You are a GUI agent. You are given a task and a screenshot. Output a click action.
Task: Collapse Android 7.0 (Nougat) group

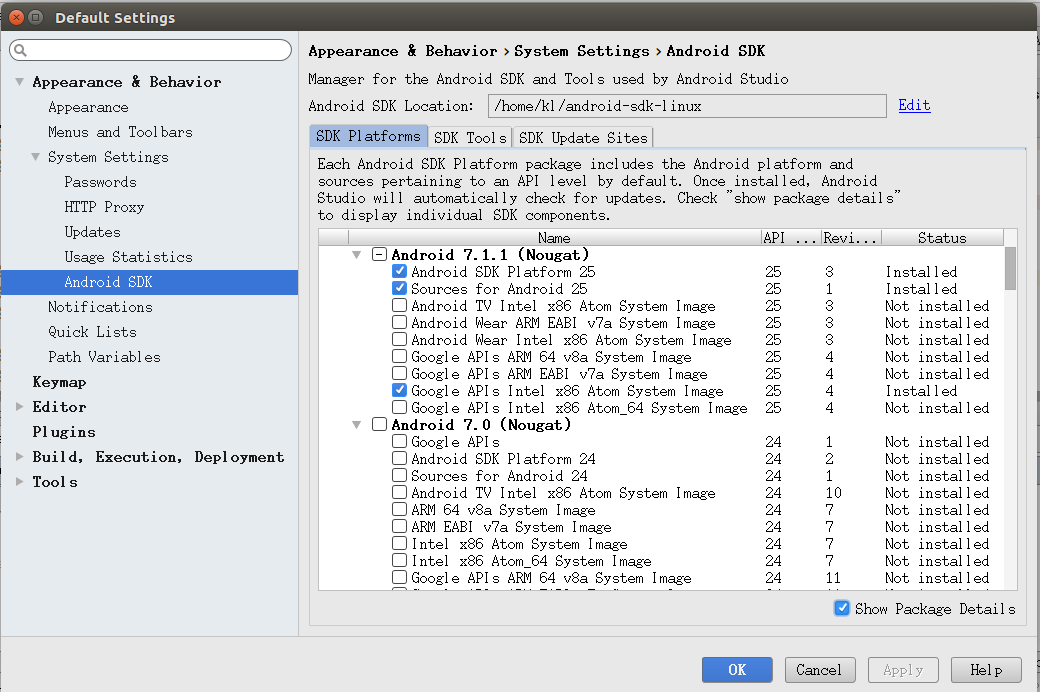coord(357,425)
